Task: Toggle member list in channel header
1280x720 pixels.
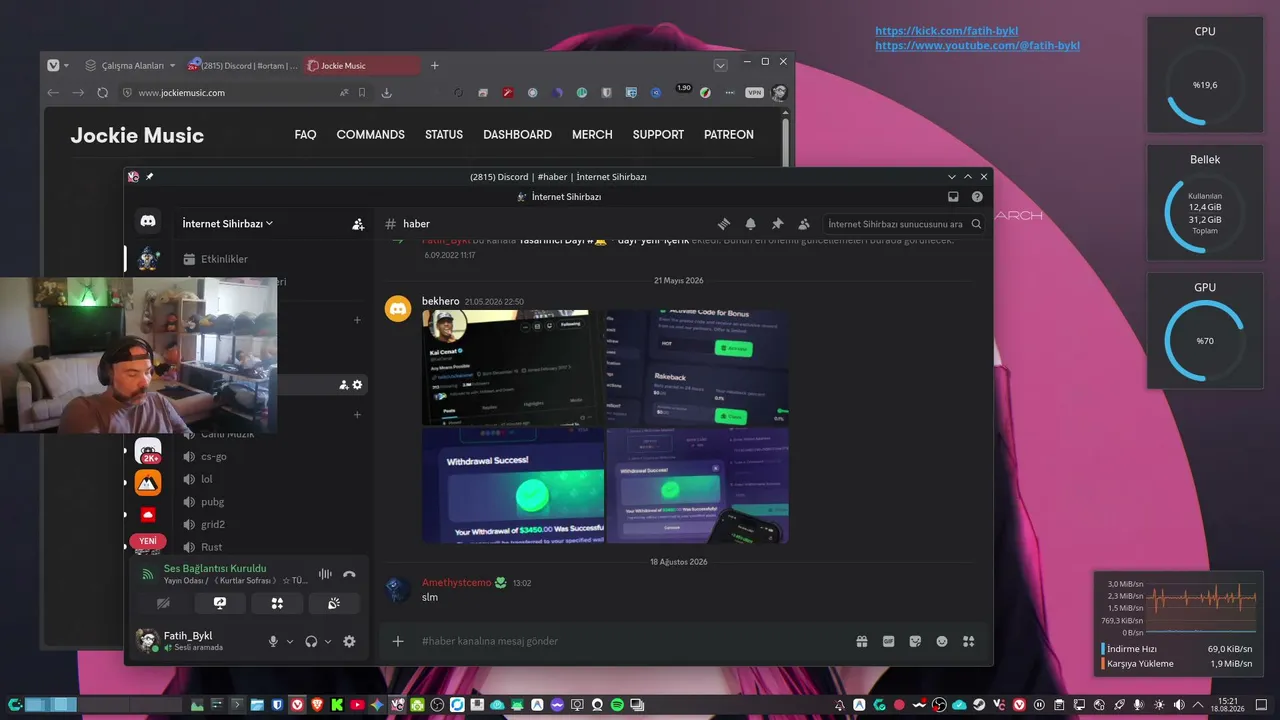Action: tap(804, 224)
